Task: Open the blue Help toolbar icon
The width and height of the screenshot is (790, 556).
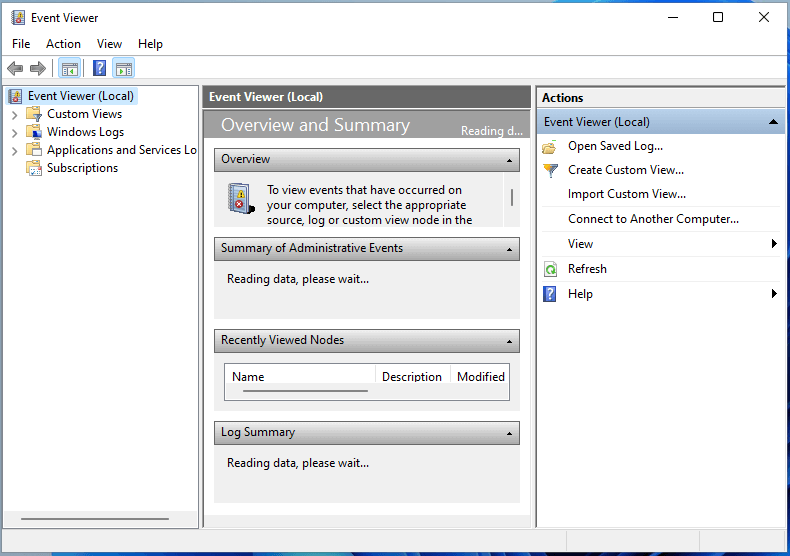Action: pyautogui.click(x=99, y=68)
